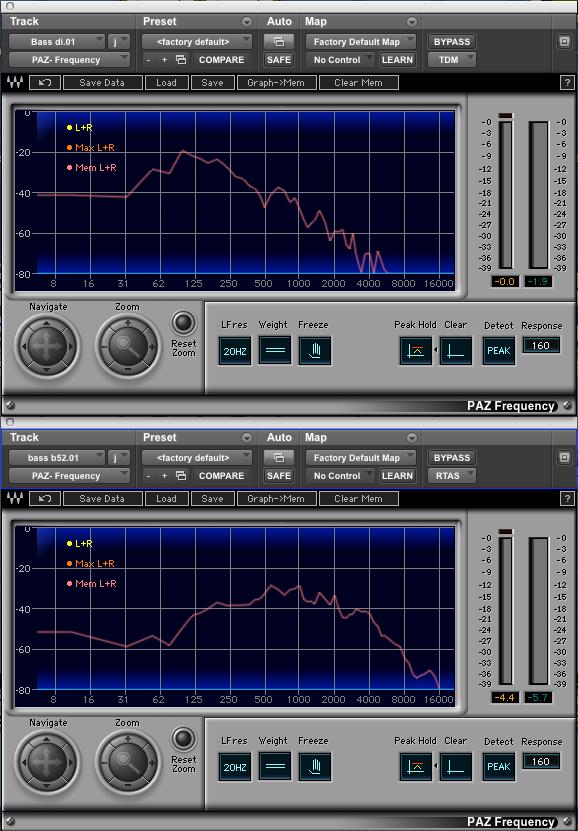This screenshot has width=578, height=831.
Task: Click Navigate pad in Bass di.01 window
Action: coord(47,346)
